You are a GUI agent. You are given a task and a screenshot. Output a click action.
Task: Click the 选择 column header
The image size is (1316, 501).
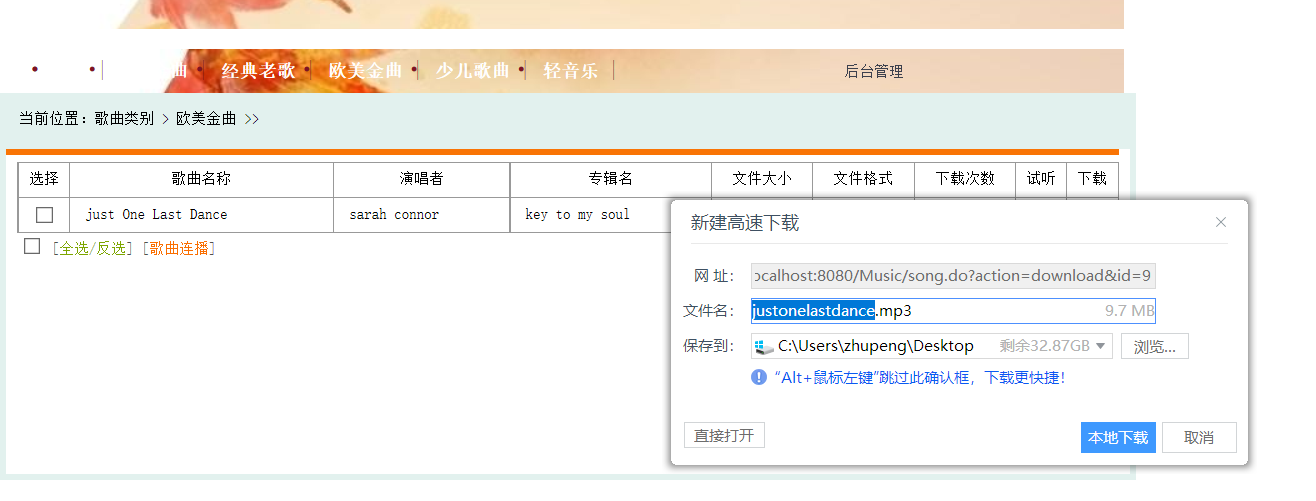click(x=44, y=179)
